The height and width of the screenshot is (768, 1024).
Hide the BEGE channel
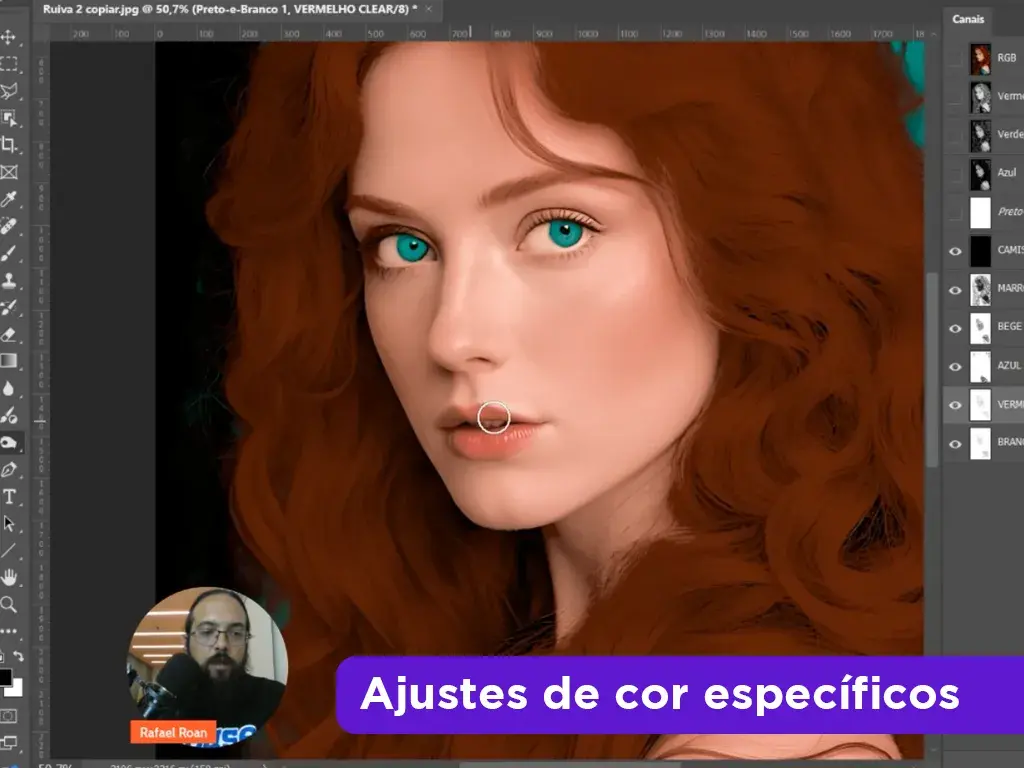(x=957, y=328)
